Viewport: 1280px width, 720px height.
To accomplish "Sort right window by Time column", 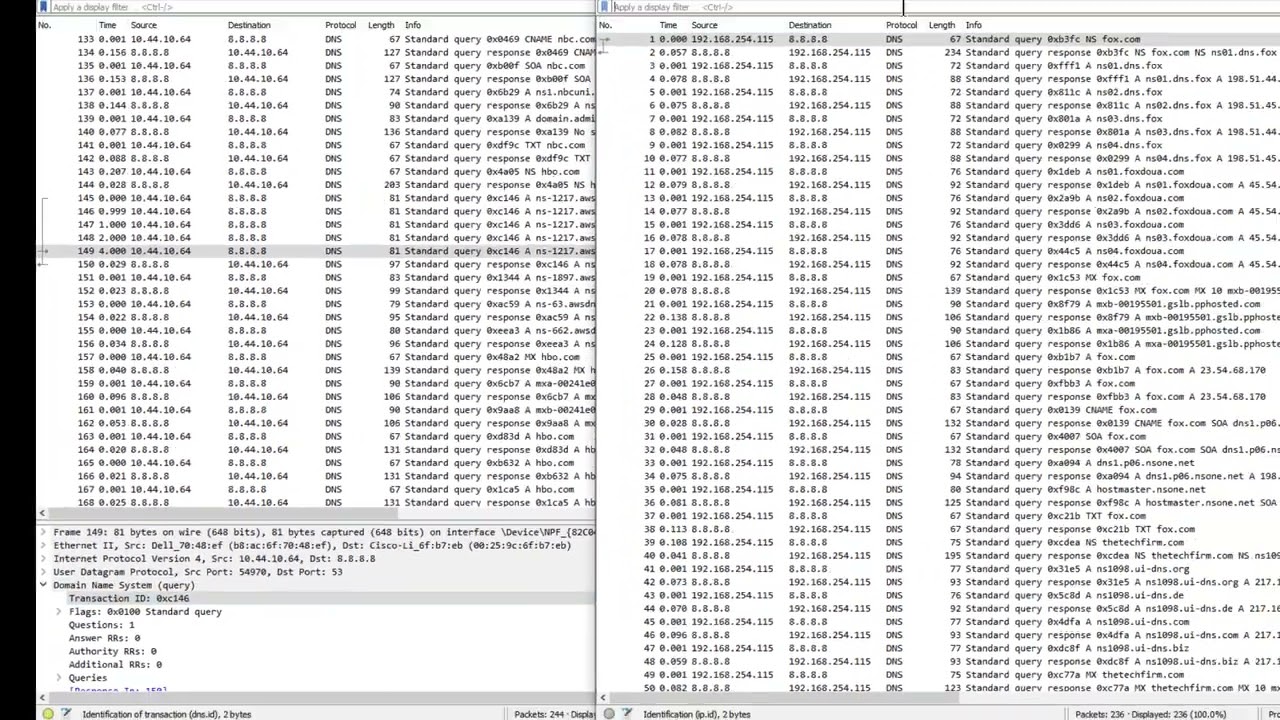I will 668,25.
